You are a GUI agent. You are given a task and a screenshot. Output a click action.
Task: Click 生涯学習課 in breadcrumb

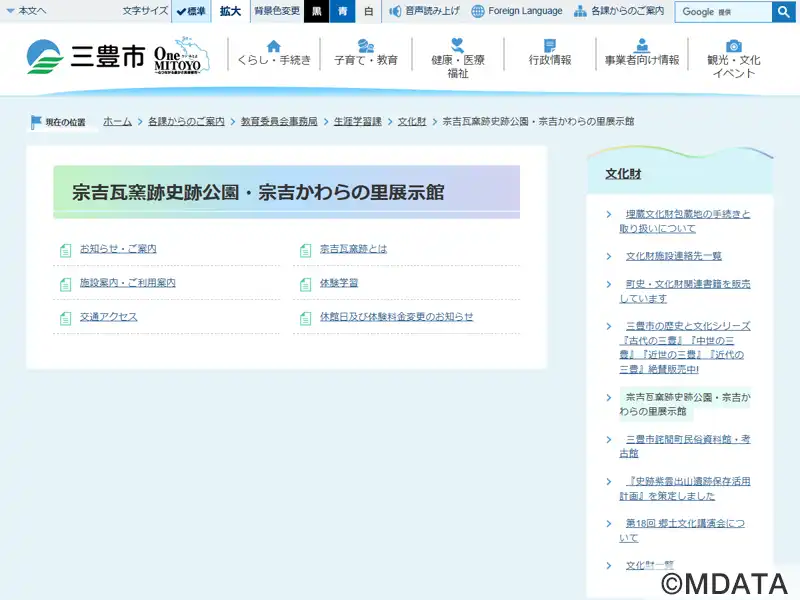[357, 121]
